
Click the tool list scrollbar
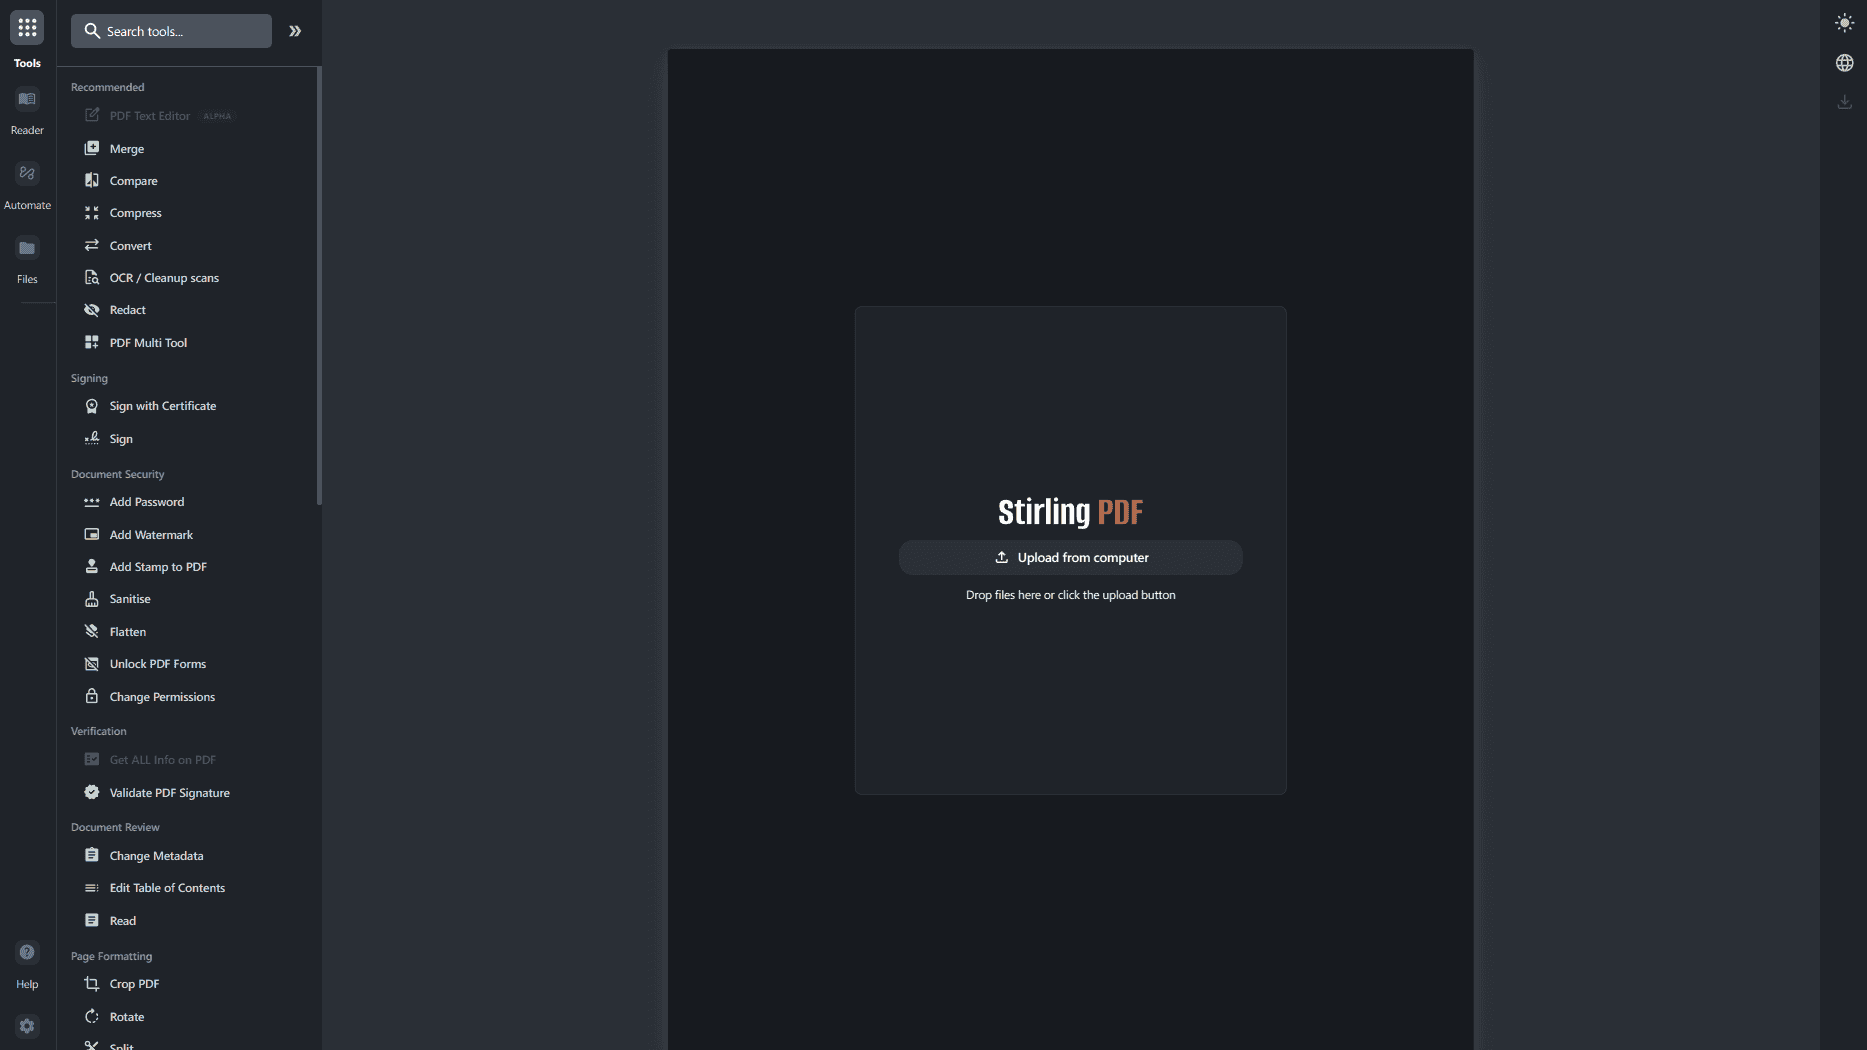click(319, 286)
